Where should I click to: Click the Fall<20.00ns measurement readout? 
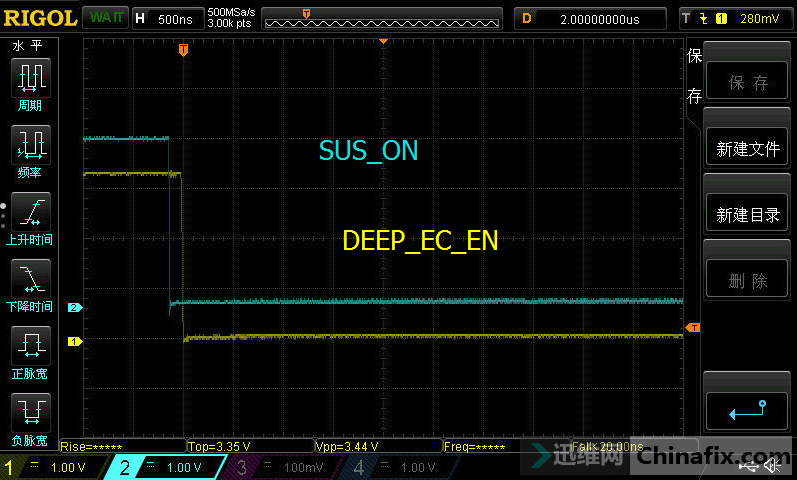click(607, 447)
